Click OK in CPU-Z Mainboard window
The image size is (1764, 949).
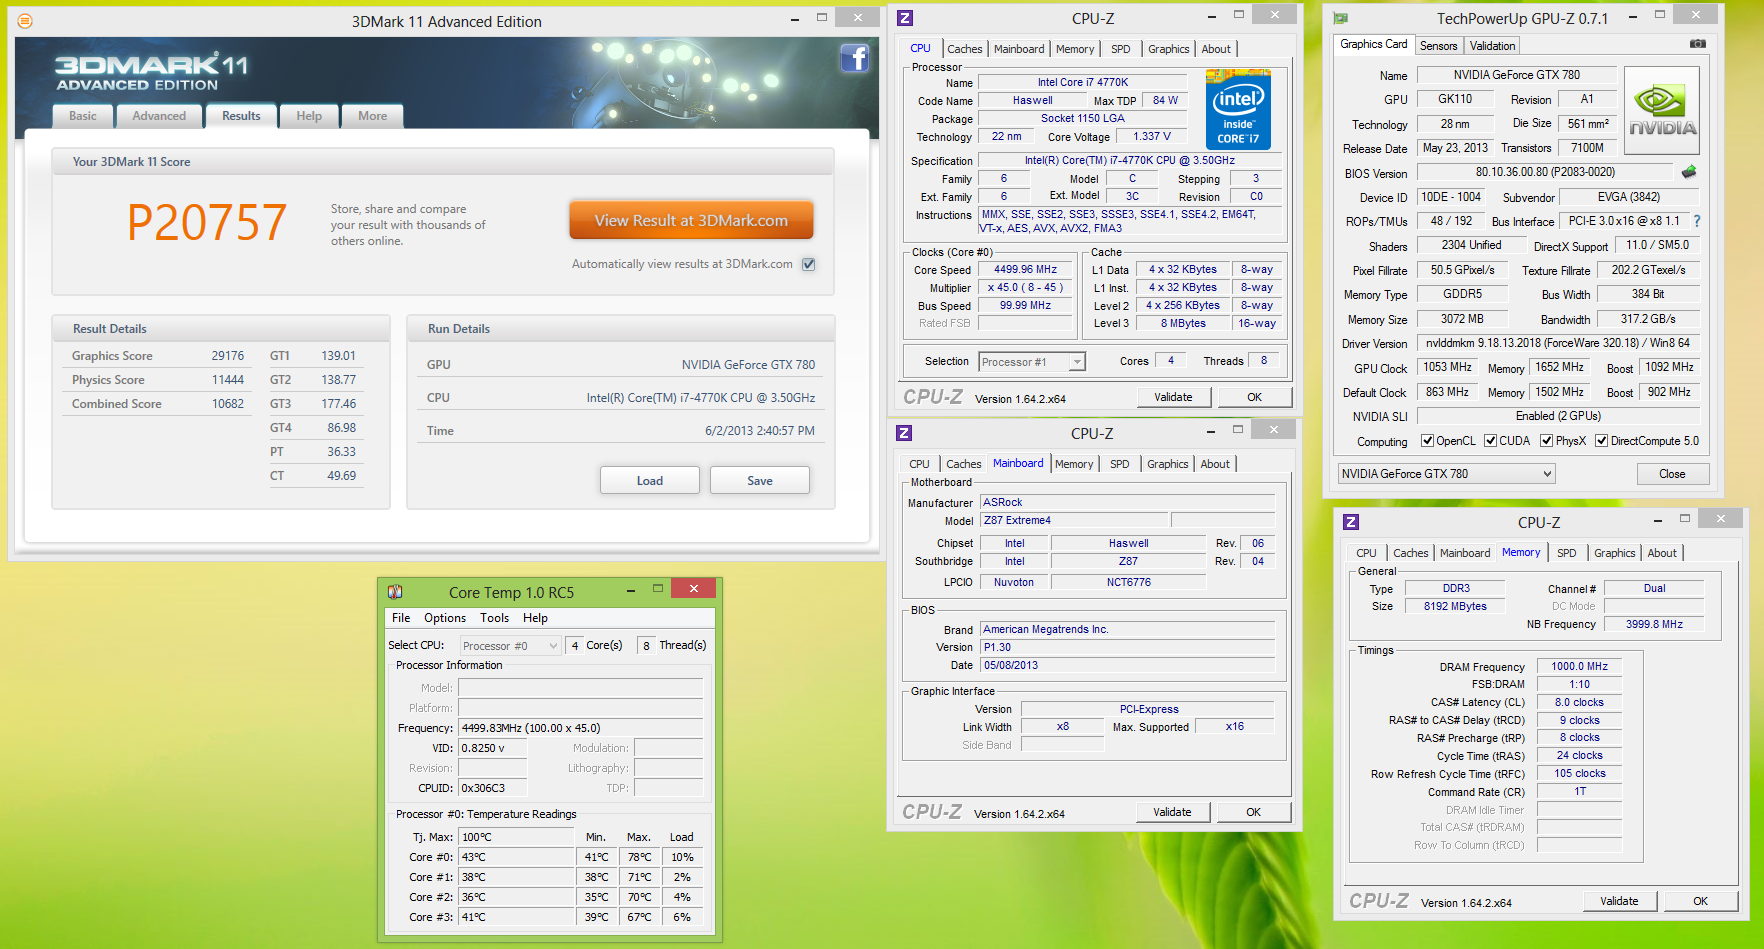pos(1253,812)
